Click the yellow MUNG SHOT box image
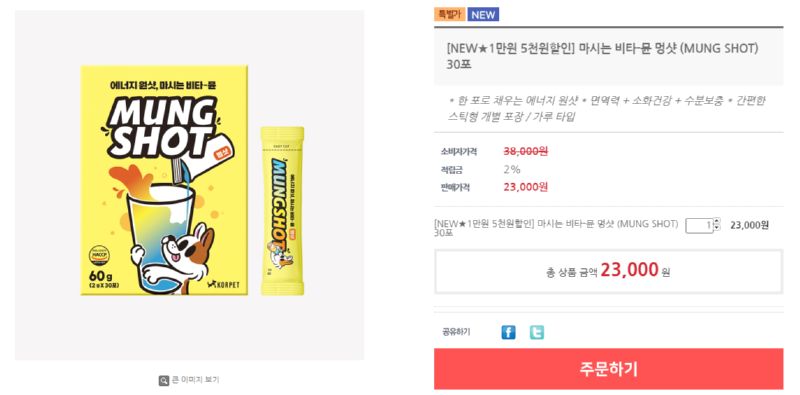800x395 pixels. [x=164, y=180]
